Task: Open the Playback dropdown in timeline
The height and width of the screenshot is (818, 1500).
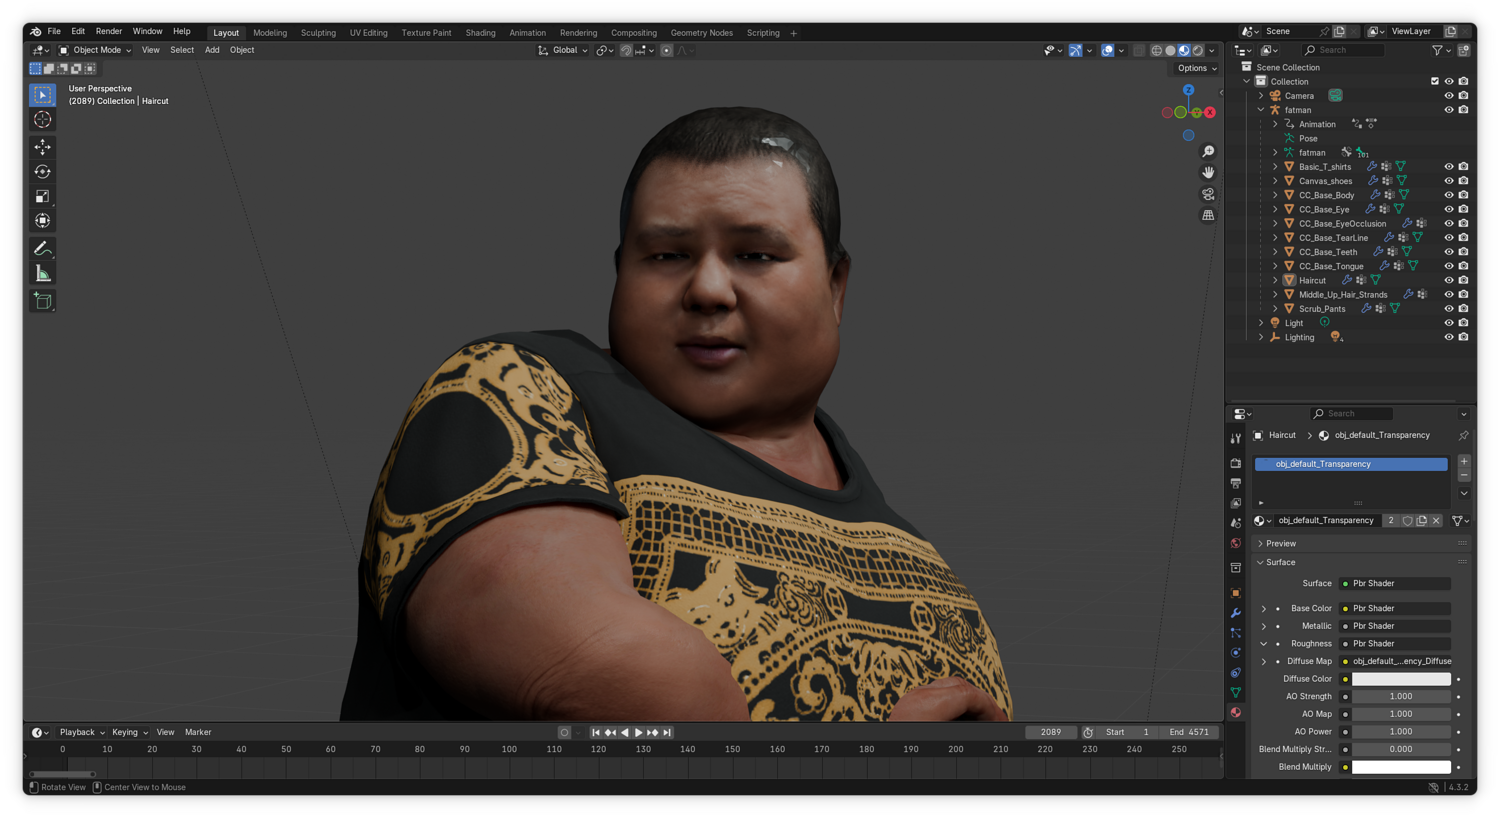Action: [x=82, y=733]
